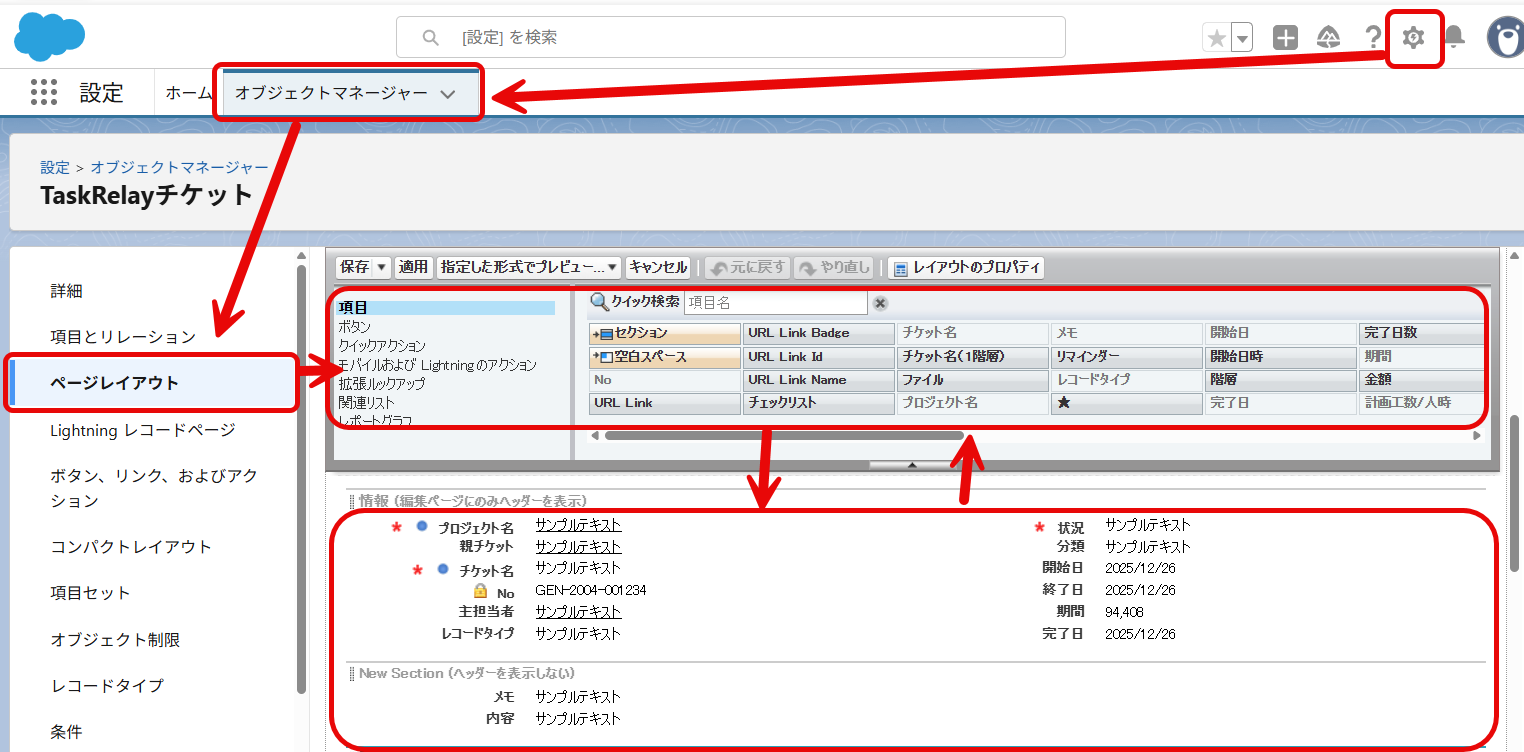Click the ★ palette field
1524x752 pixels.
click(1127, 403)
